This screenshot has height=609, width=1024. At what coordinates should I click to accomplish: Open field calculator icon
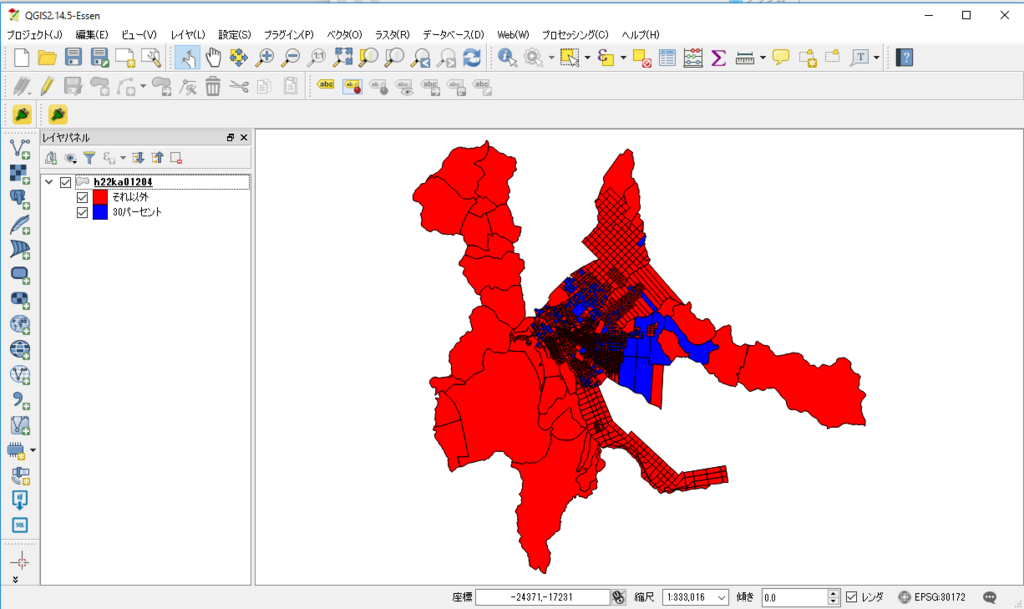point(692,57)
